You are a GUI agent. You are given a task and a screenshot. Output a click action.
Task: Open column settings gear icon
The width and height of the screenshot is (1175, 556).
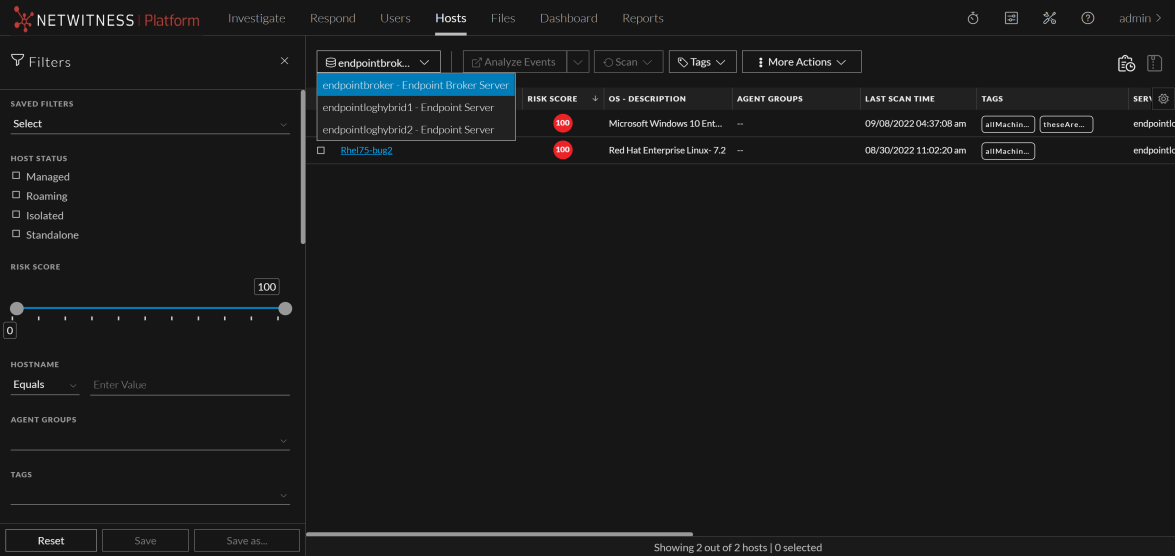point(1163,98)
